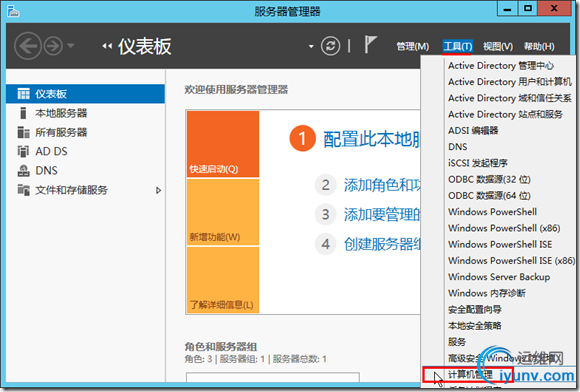
Task: Click the DNS icon in sidebar
Action: tap(23, 170)
